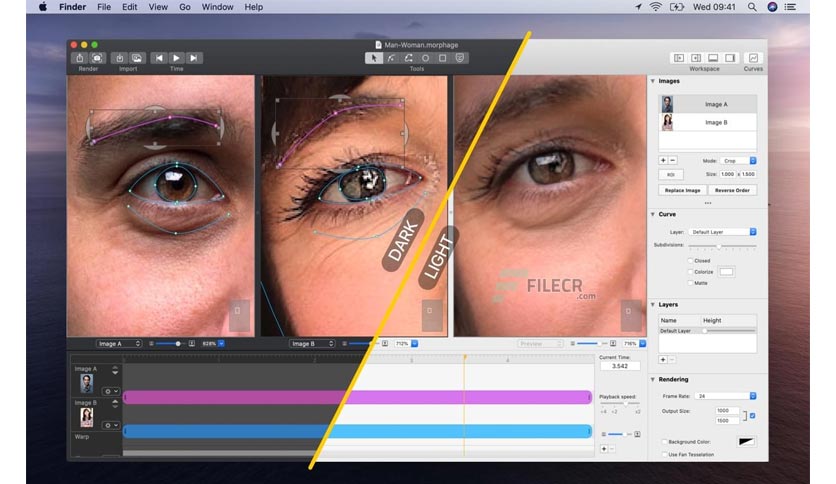The height and width of the screenshot is (484, 836).
Task: Select Image A in the Images list
Action: pyautogui.click(x=708, y=104)
